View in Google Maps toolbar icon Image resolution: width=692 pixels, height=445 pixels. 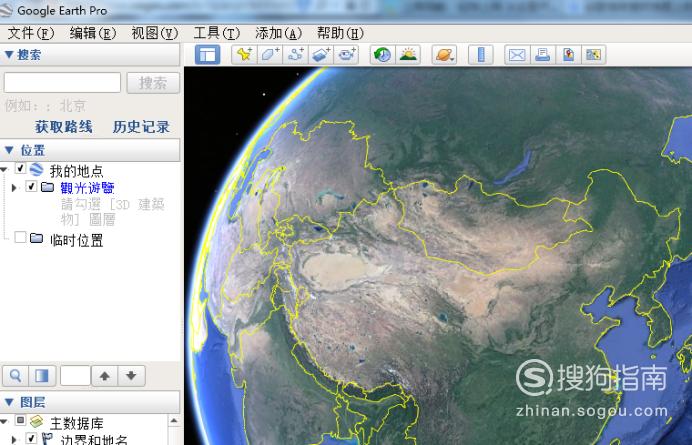click(x=594, y=55)
